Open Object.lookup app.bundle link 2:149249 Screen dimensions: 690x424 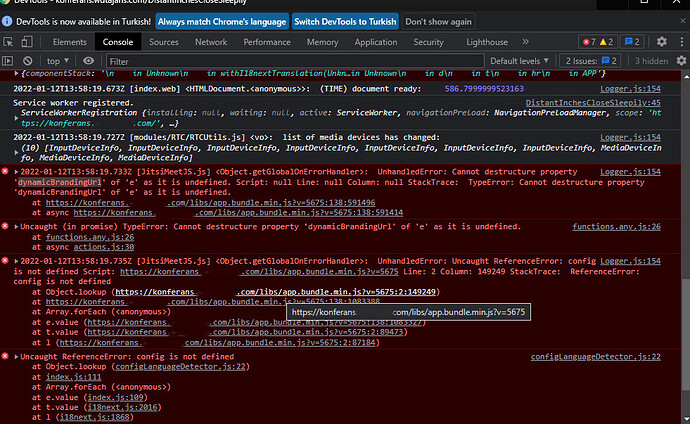pos(275,292)
